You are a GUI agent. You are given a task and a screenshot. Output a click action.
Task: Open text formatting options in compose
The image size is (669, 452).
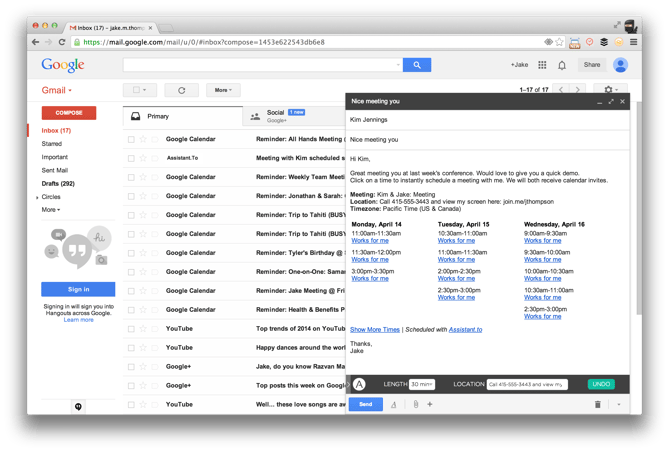(394, 404)
